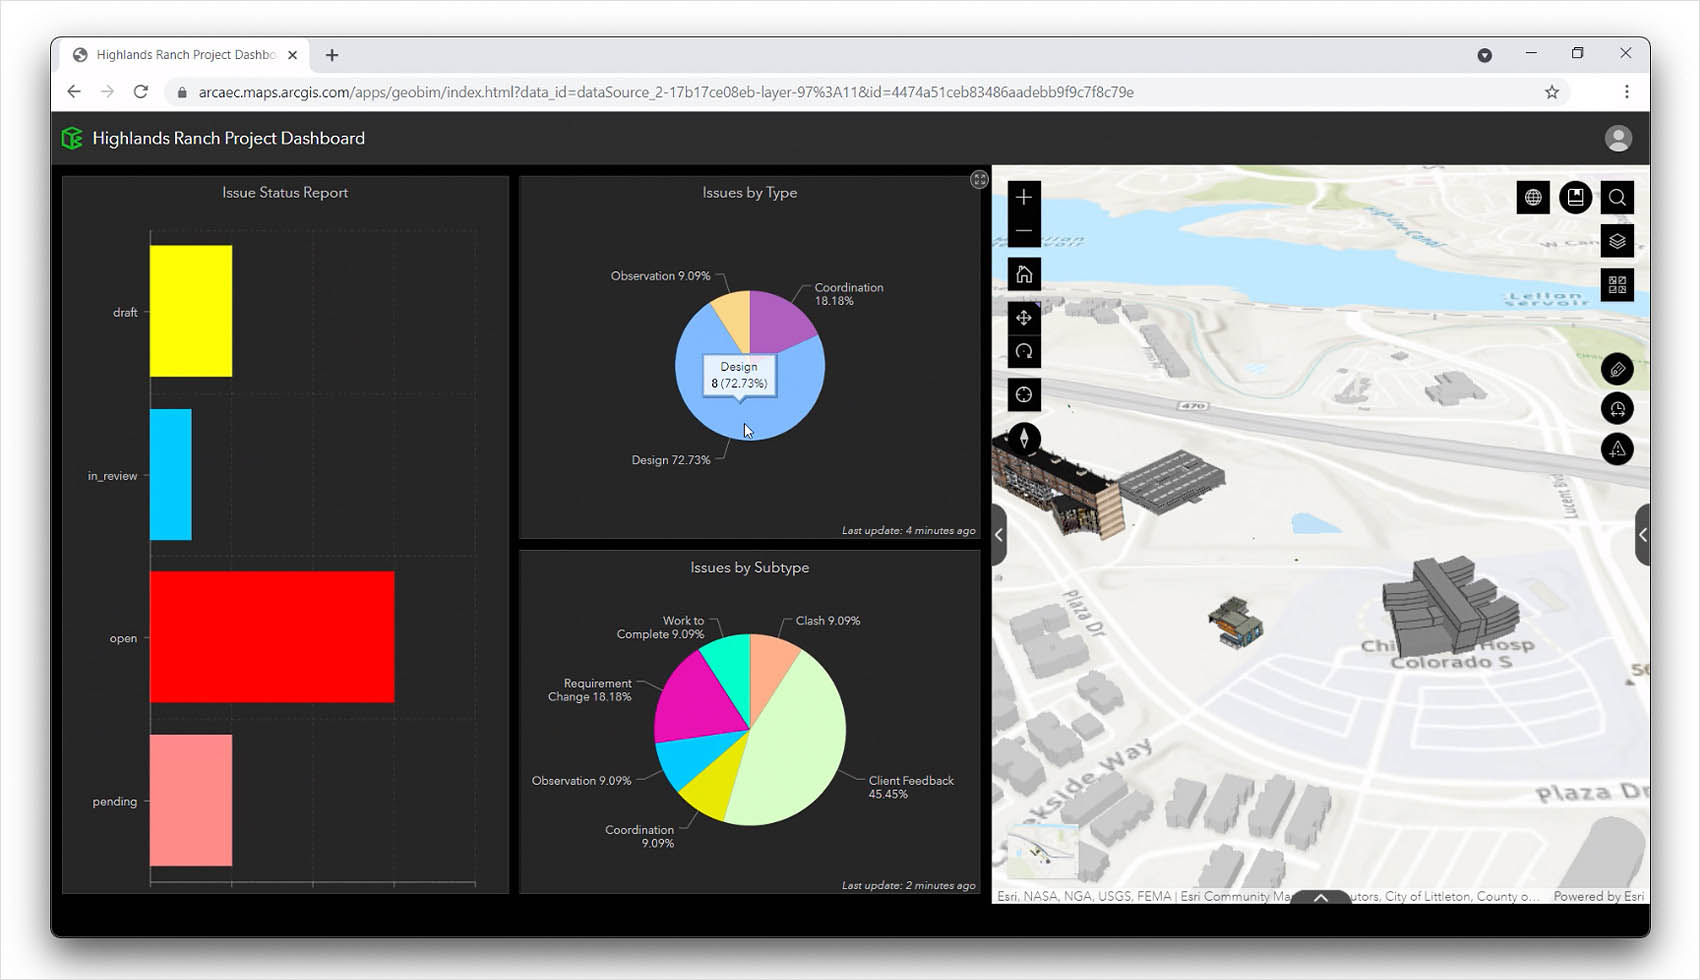Viewport: 1700px width, 980px height.
Task: Open the bookmarks widget
Action: 1575,198
